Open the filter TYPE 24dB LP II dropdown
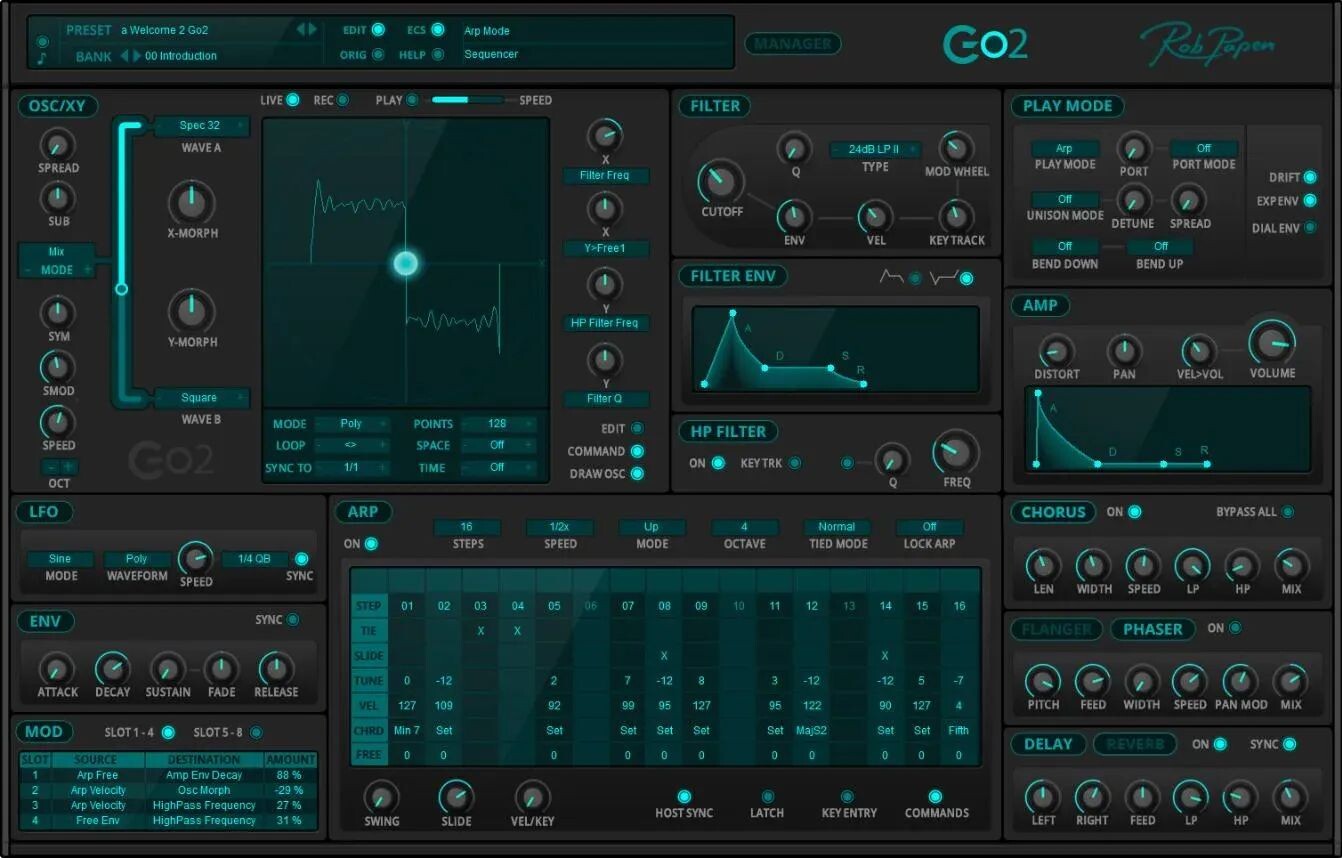 (x=874, y=150)
